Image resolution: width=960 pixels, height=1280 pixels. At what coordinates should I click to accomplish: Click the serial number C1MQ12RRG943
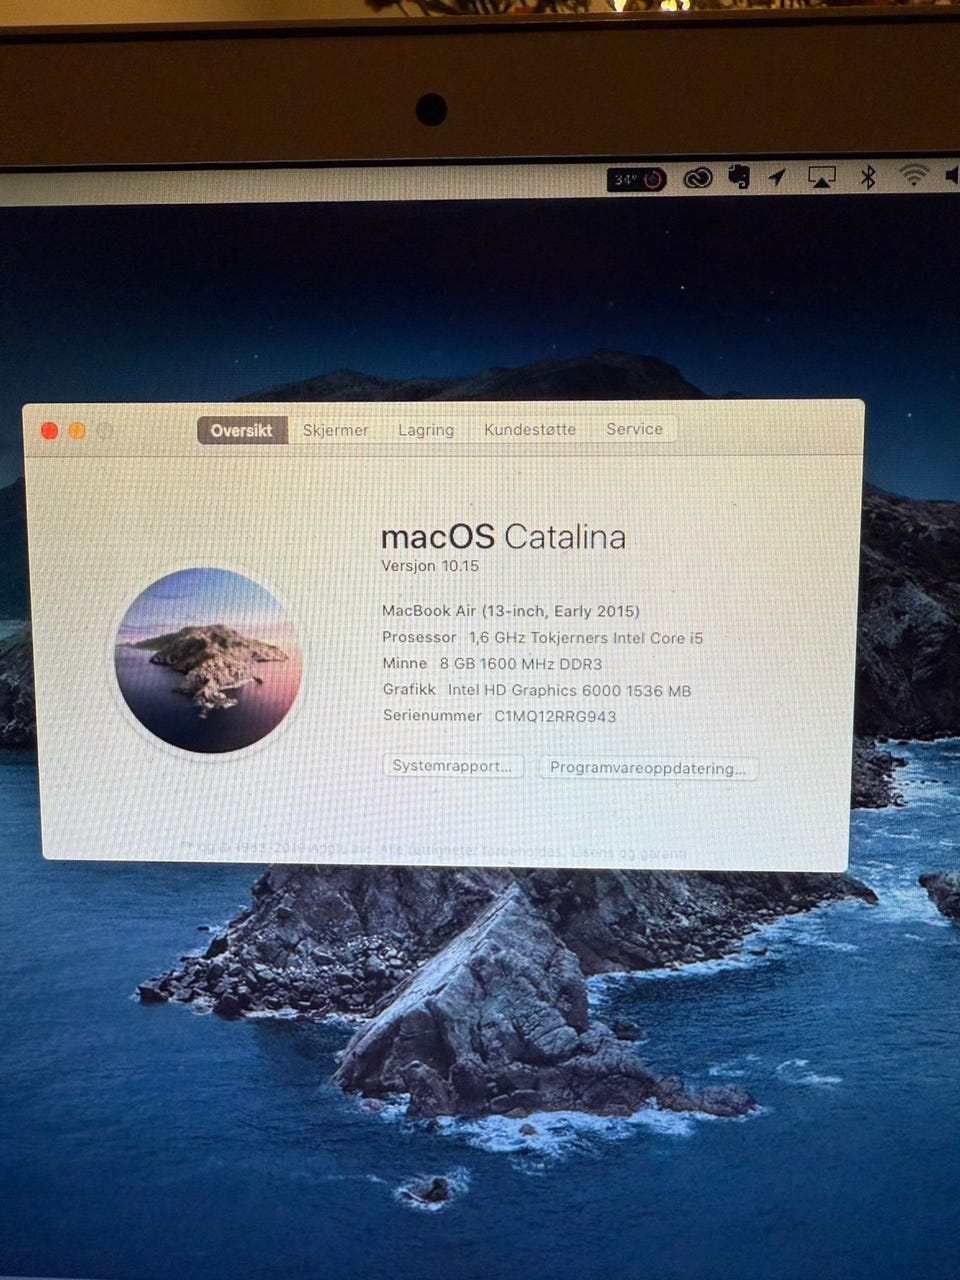click(x=555, y=716)
